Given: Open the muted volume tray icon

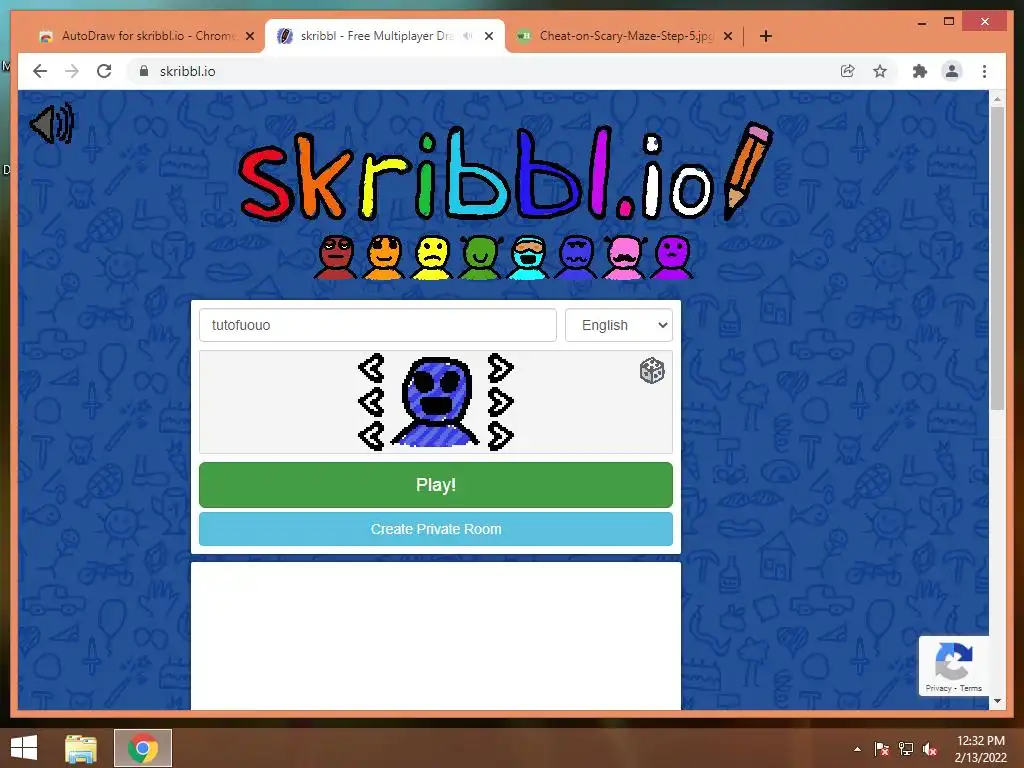Looking at the screenshot, I should [930, 749].
